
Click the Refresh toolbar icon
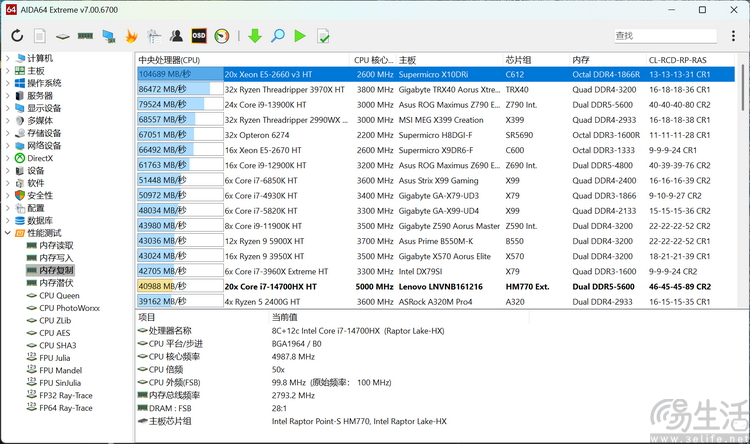click(x=17, y=36)
